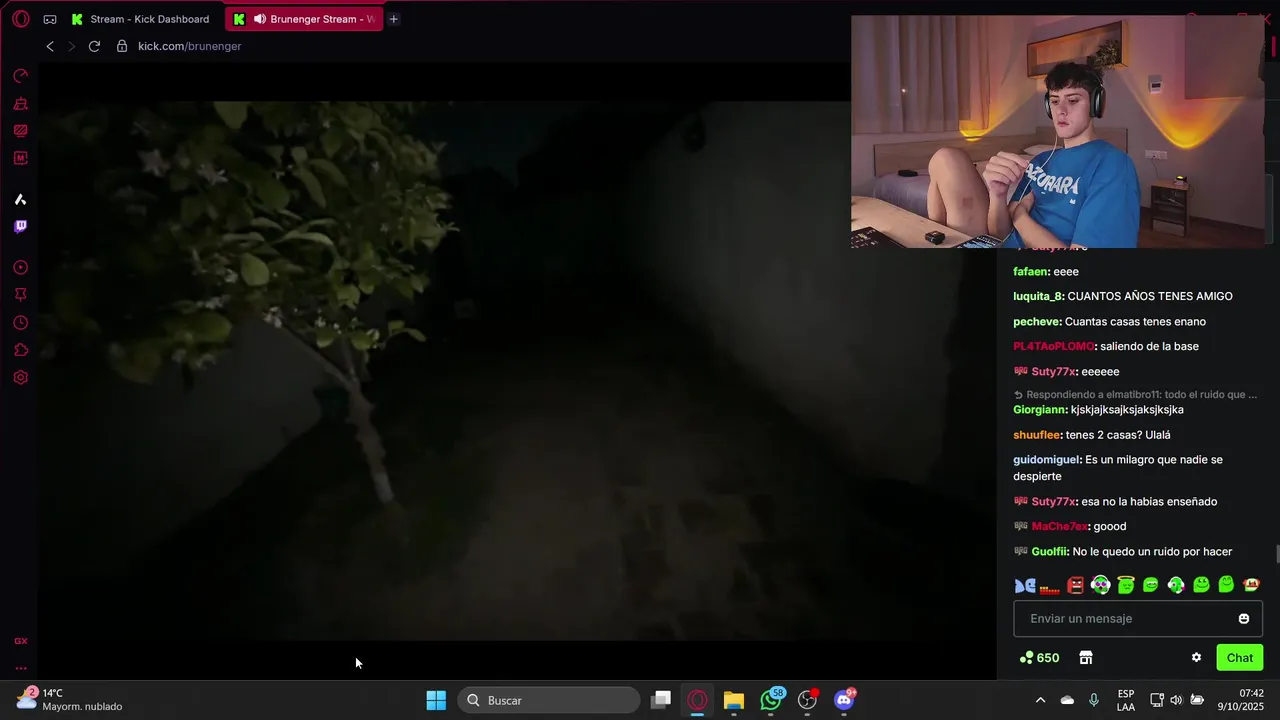View site security padlock info
The image size is (1280, 720).
point(122,46)
